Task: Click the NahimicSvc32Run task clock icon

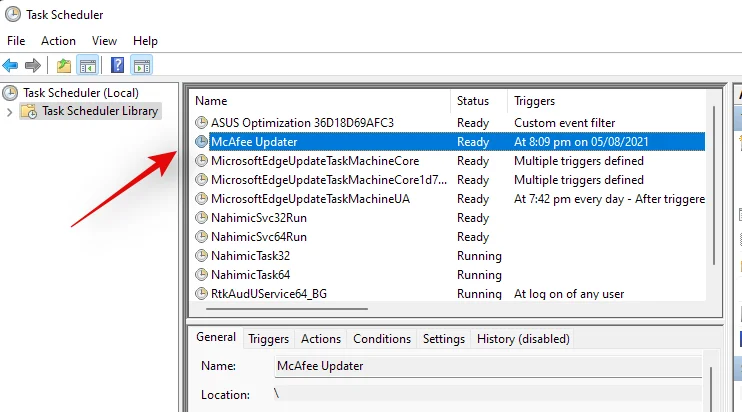Action: 201,218
